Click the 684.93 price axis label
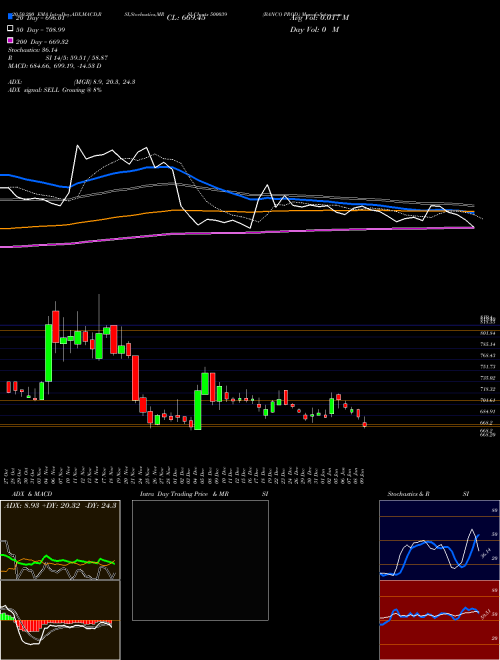This screenshot has height=660, width=500. pos(487,411)
